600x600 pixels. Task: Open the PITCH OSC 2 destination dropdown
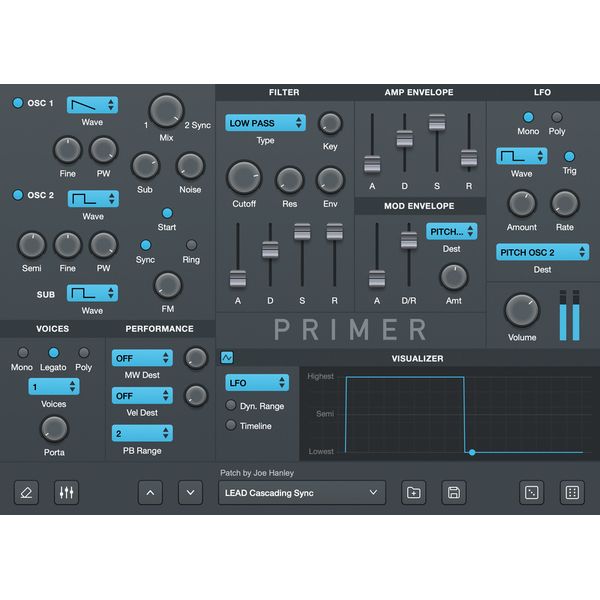[542, 252]
